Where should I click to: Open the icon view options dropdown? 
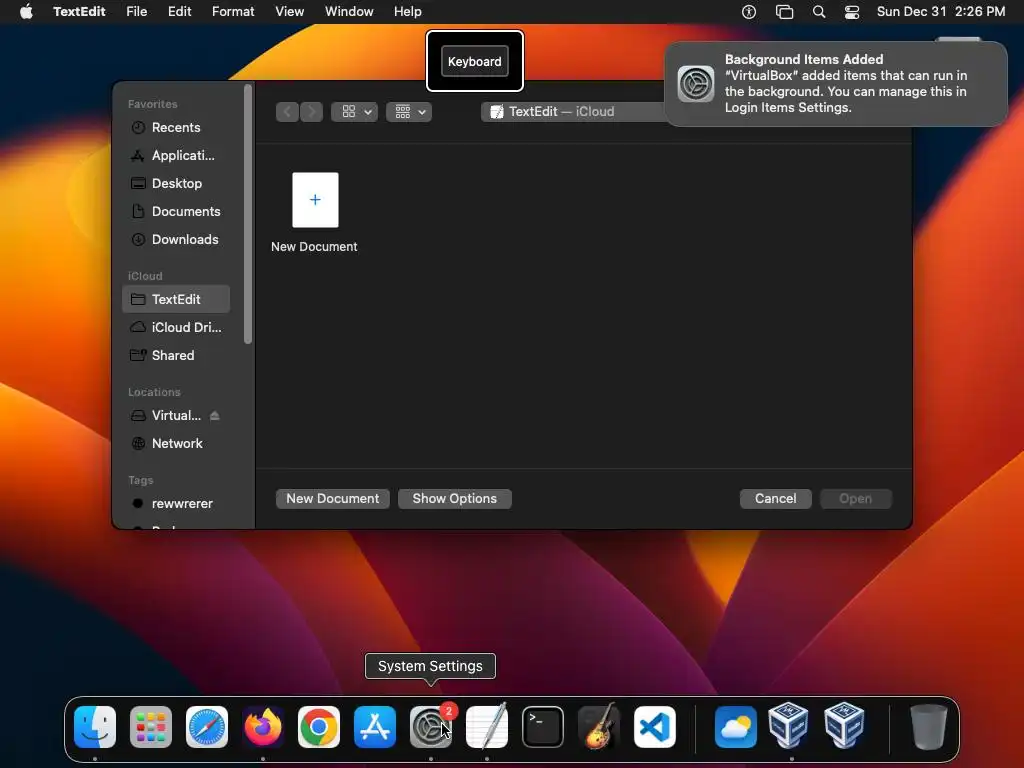(355, 112)
